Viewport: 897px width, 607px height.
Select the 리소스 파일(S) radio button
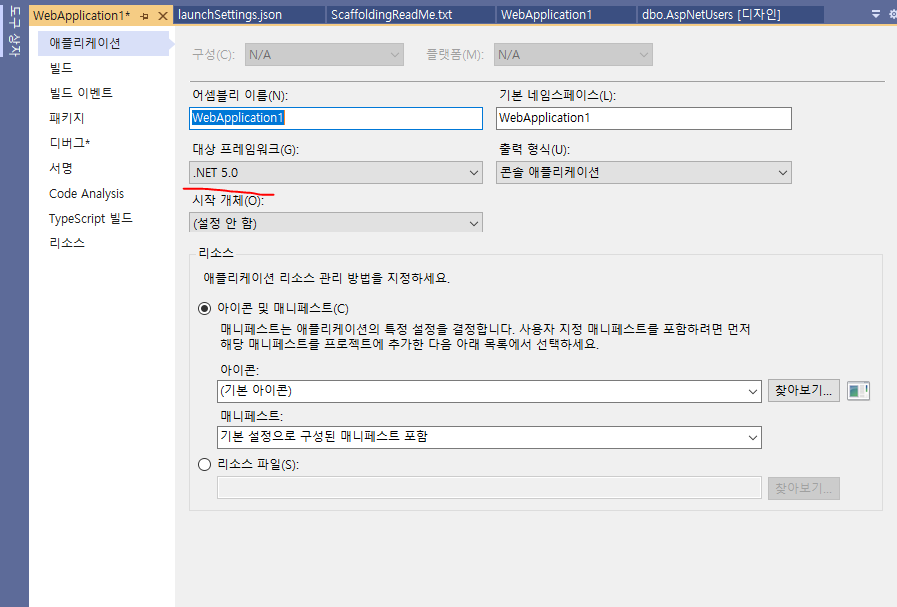pyautogui.click(x=204, y=465)
